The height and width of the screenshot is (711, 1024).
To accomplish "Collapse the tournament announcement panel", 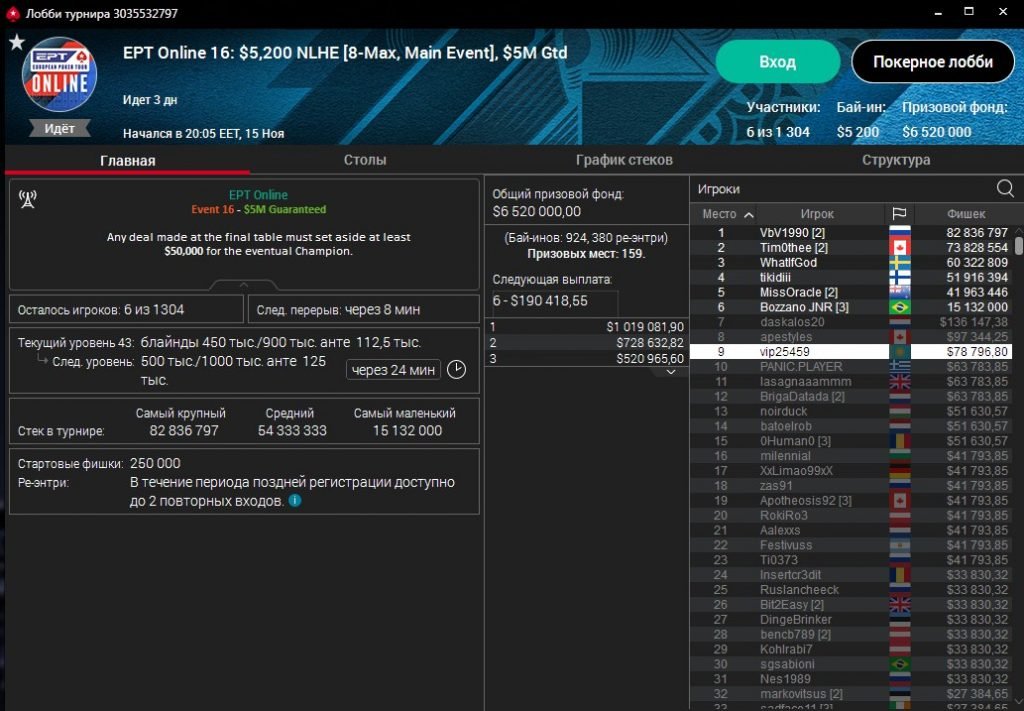I will (244, 285).
